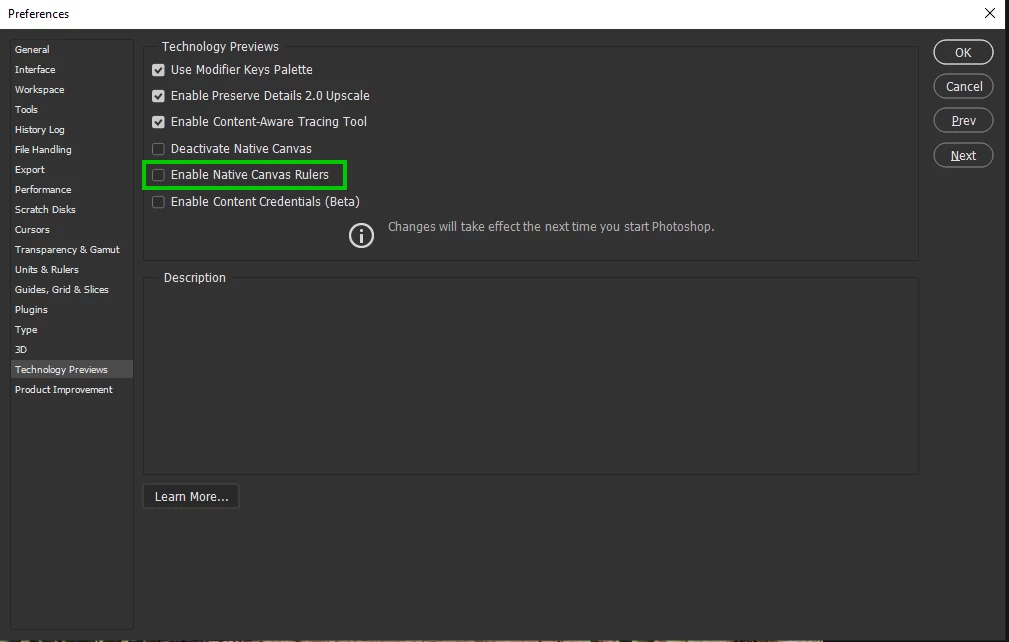Open the Learn More... link button
The width and height of the screenshot is (1009, 642).
pos(191,497)
